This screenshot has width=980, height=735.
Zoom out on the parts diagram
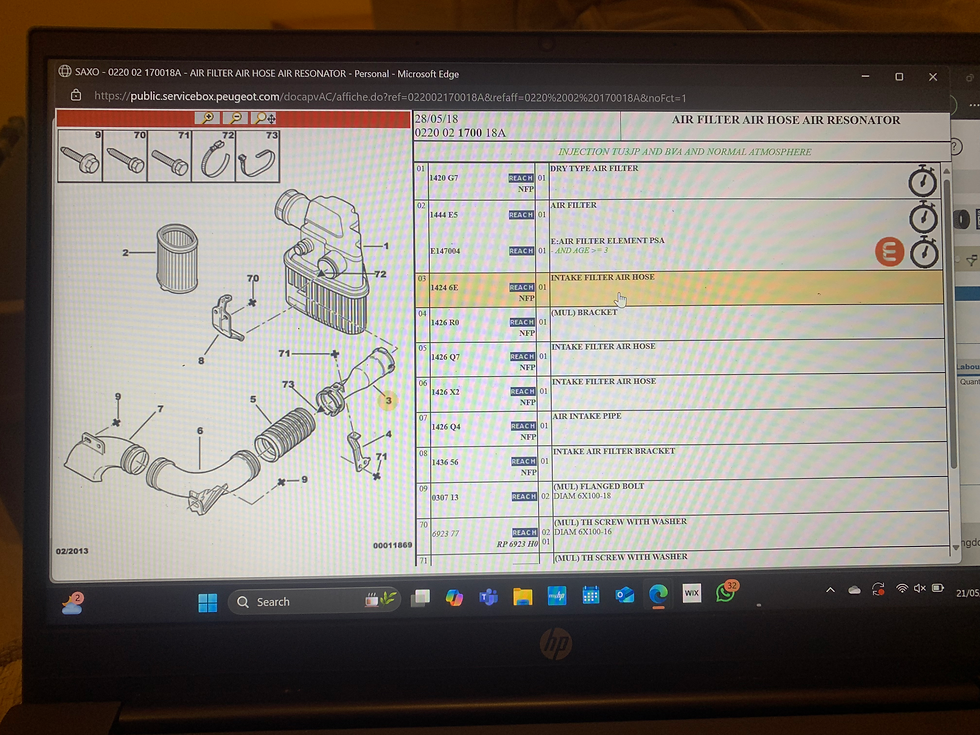tap(235, 118)
